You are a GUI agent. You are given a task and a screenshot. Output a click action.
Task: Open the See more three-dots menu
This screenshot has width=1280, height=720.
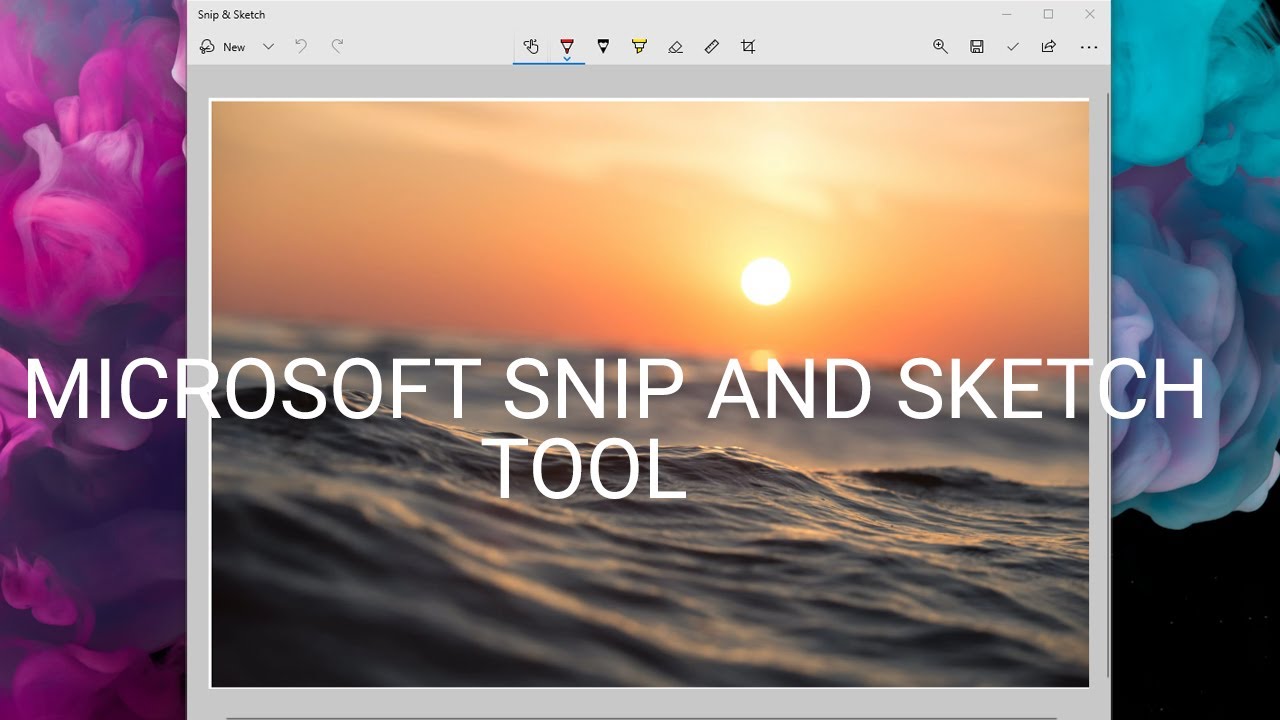pyautogui.click(x=1089, y=47)
